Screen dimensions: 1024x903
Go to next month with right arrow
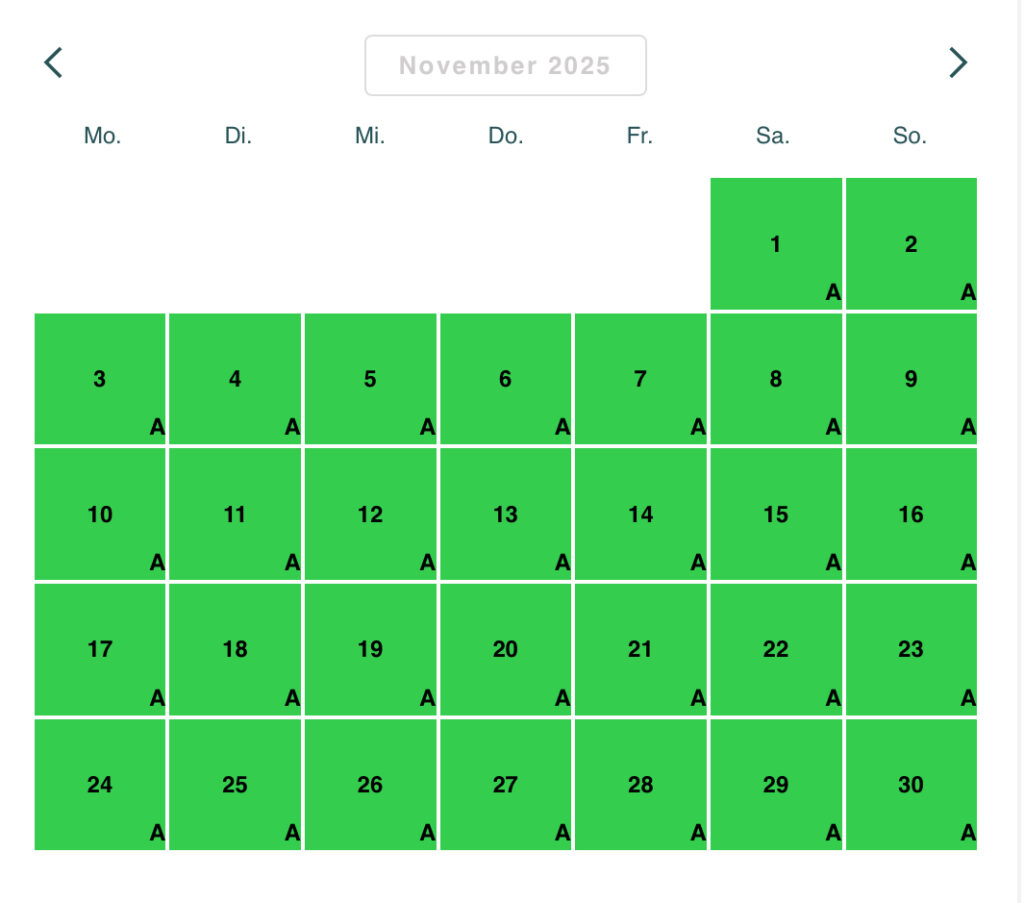[x=957, y=63]
